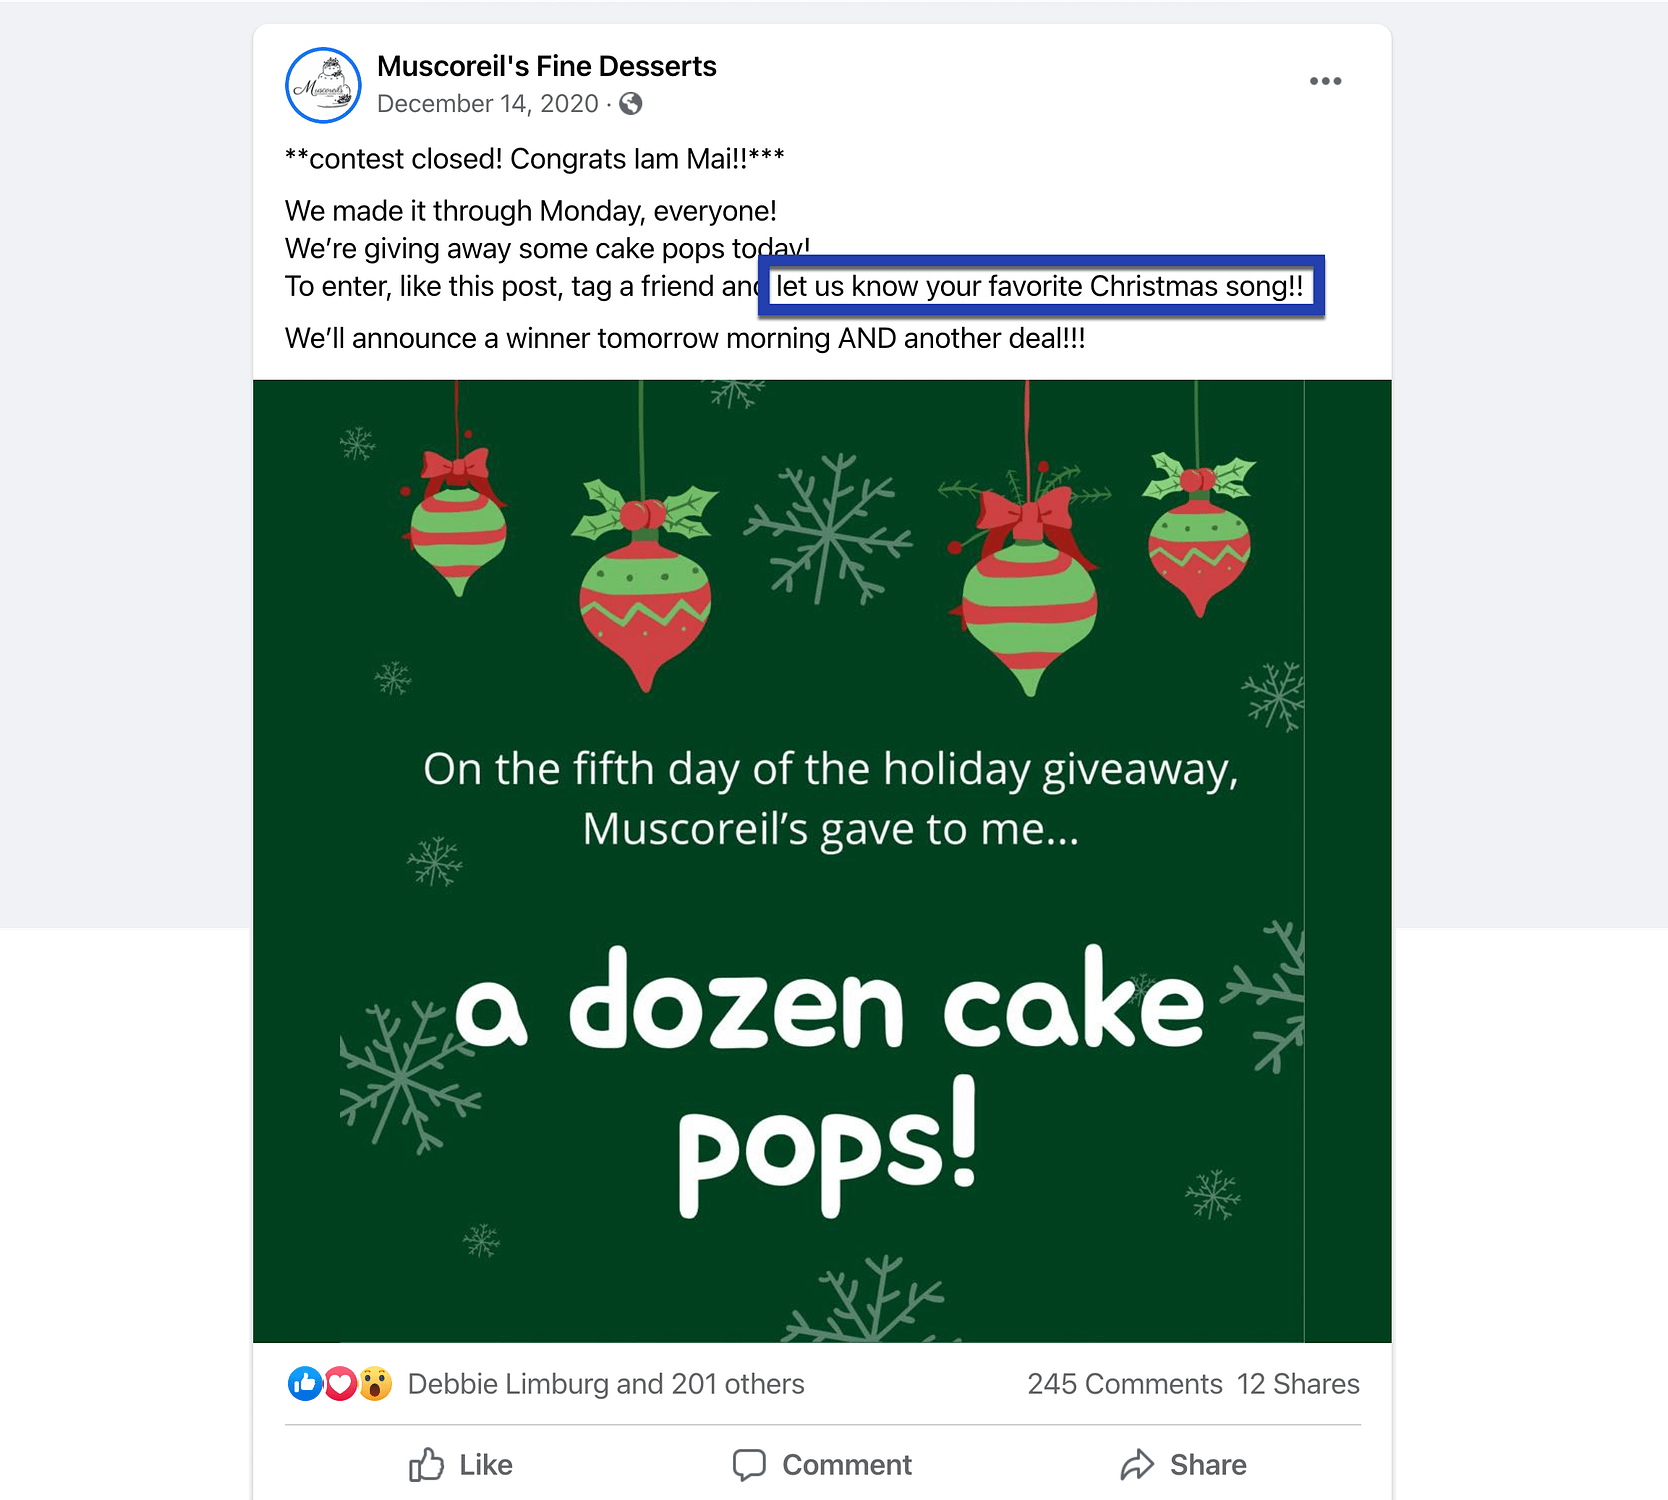This screenshot has width=1668, height=1500.
Task: Click the Comment button text
Action: 847,1465
